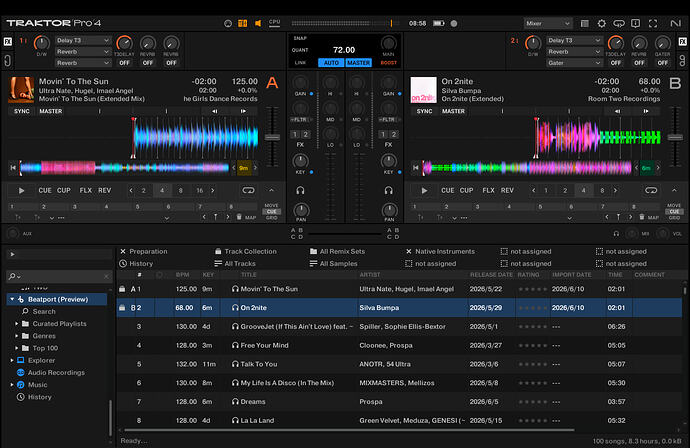Screen dimensions: 690x448
Task: Expand the Explorer tree node
Action: pyautogui.click(x=12, y=360)
